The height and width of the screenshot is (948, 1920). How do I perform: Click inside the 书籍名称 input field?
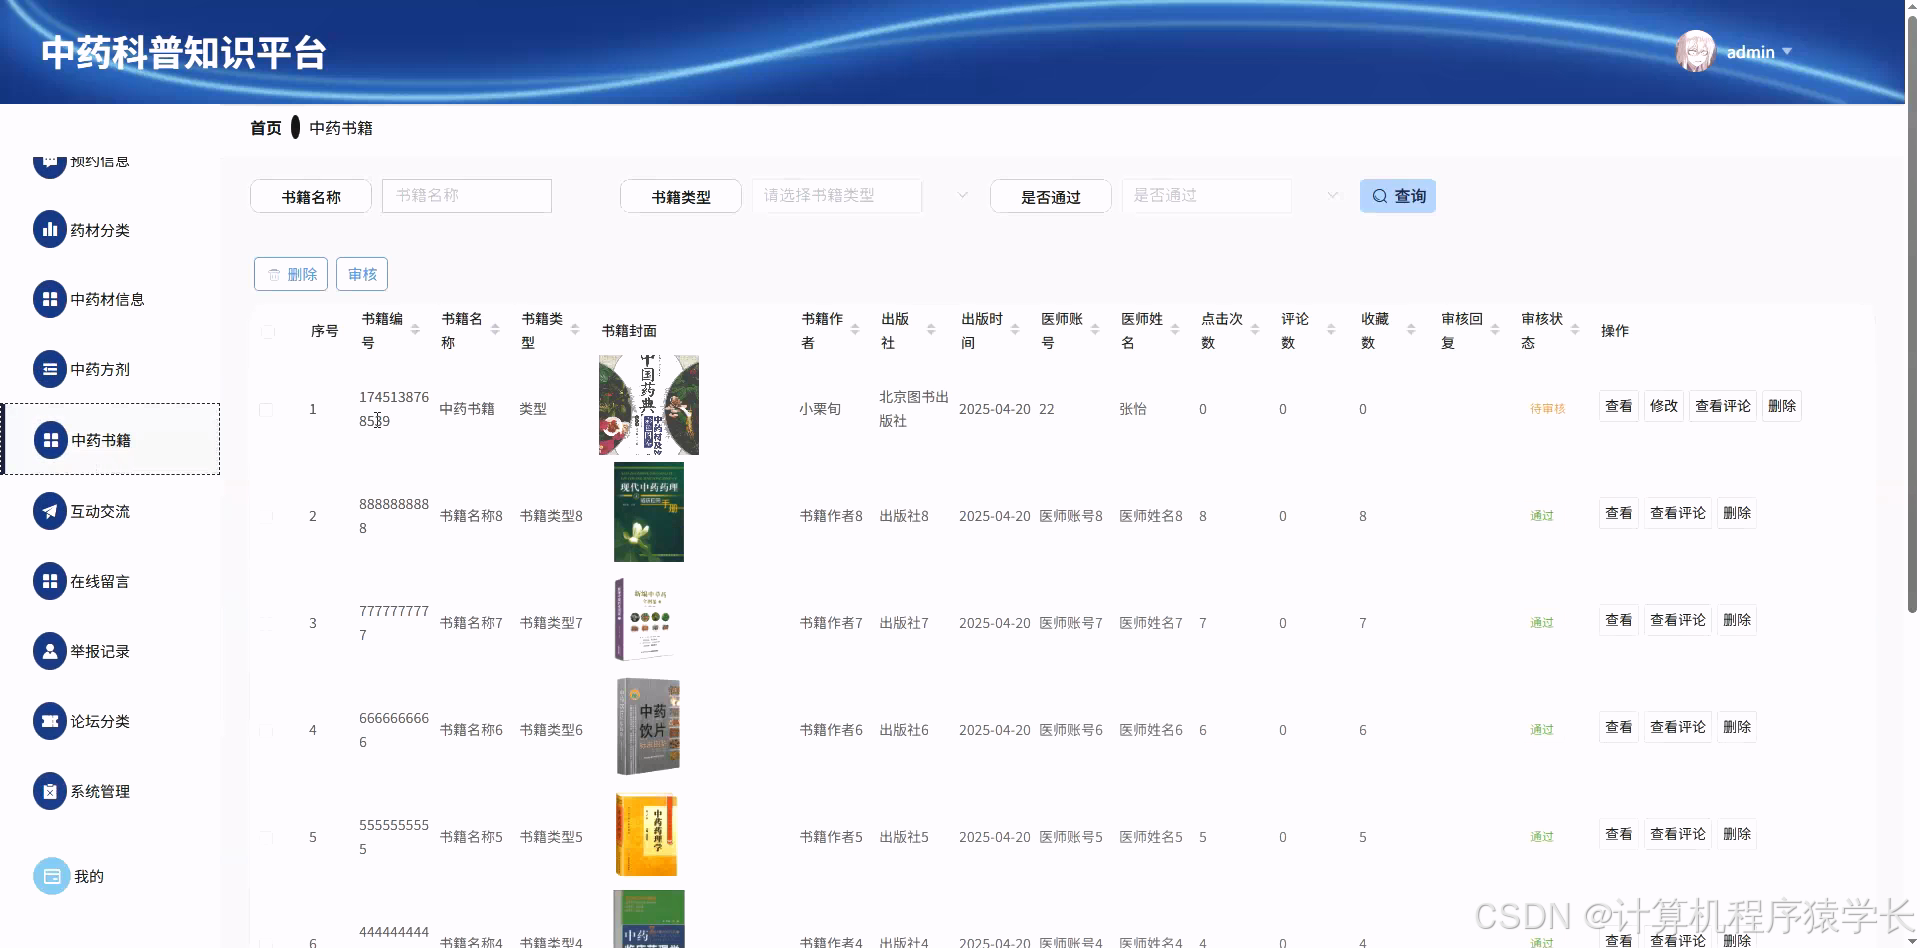click(466, 195)
